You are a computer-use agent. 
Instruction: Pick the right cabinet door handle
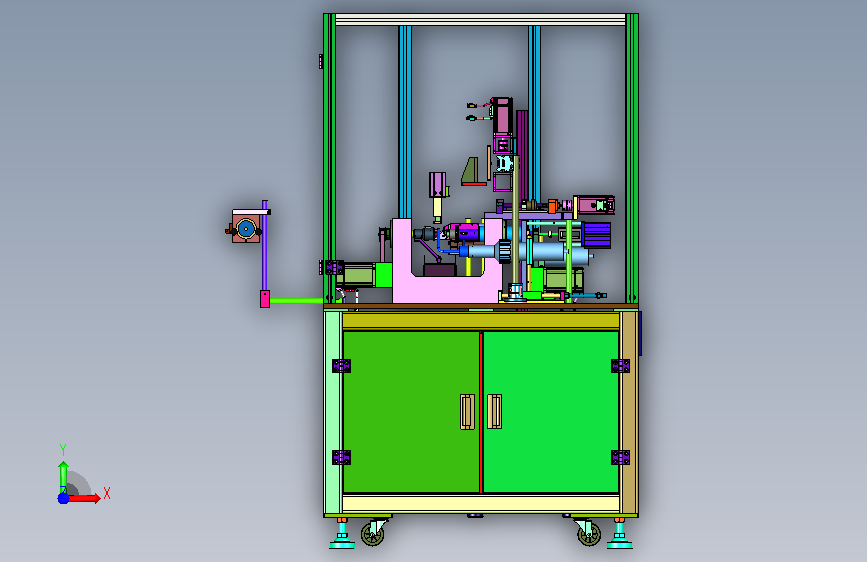[494, 411]
